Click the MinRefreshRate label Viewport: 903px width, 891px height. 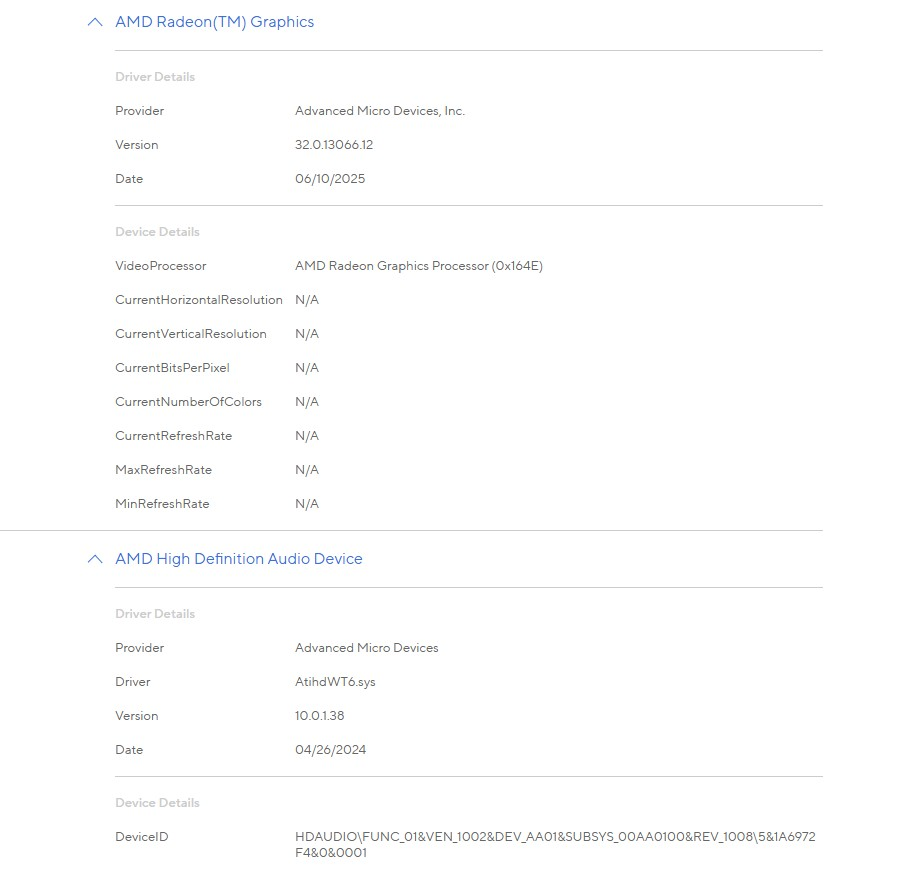click(x=162, y=503)
